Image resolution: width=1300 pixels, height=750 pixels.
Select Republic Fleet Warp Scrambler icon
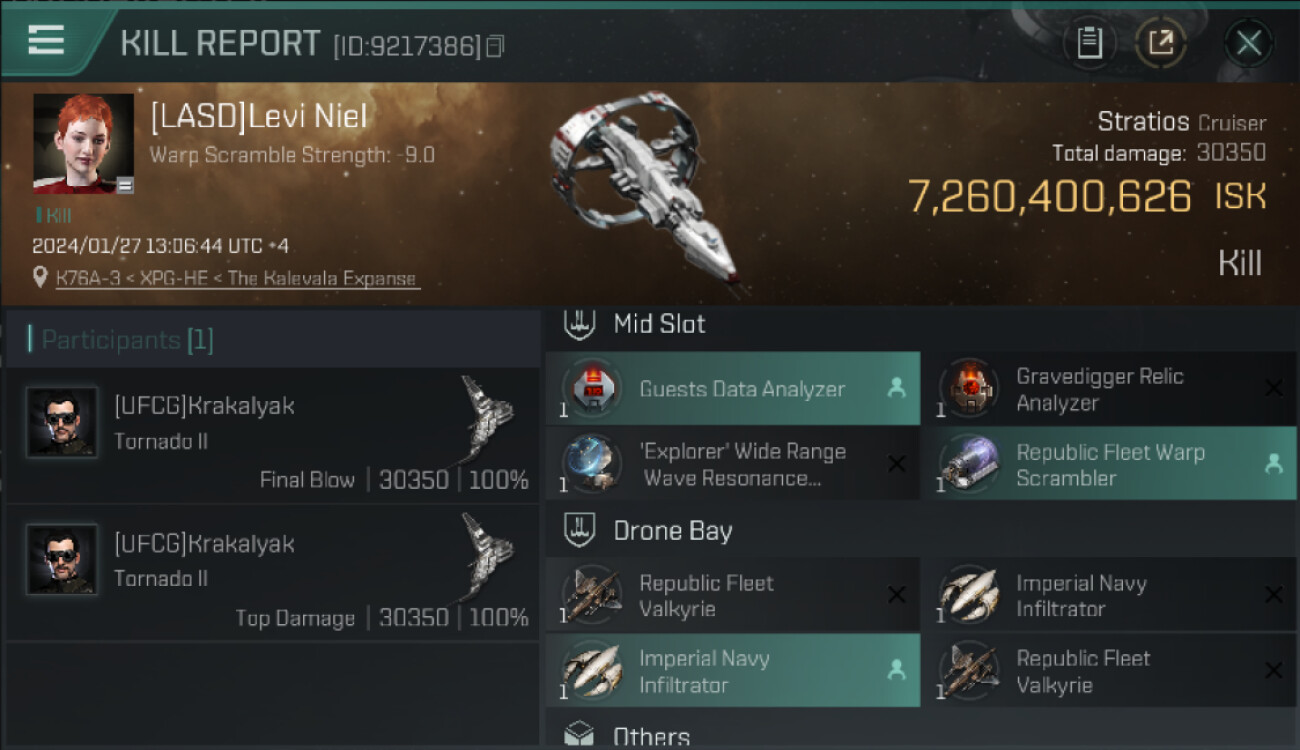(968, 464)
